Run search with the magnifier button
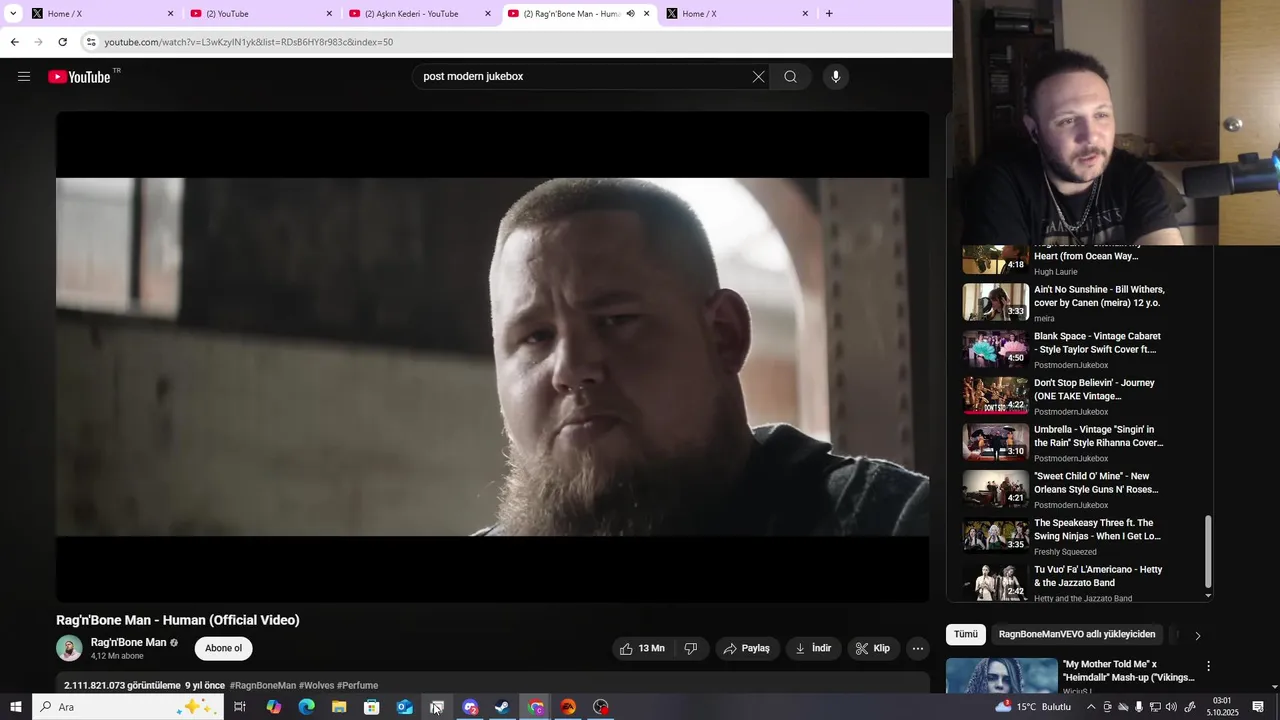Viewport: 1280px width, 720px height. coord(790,77)
